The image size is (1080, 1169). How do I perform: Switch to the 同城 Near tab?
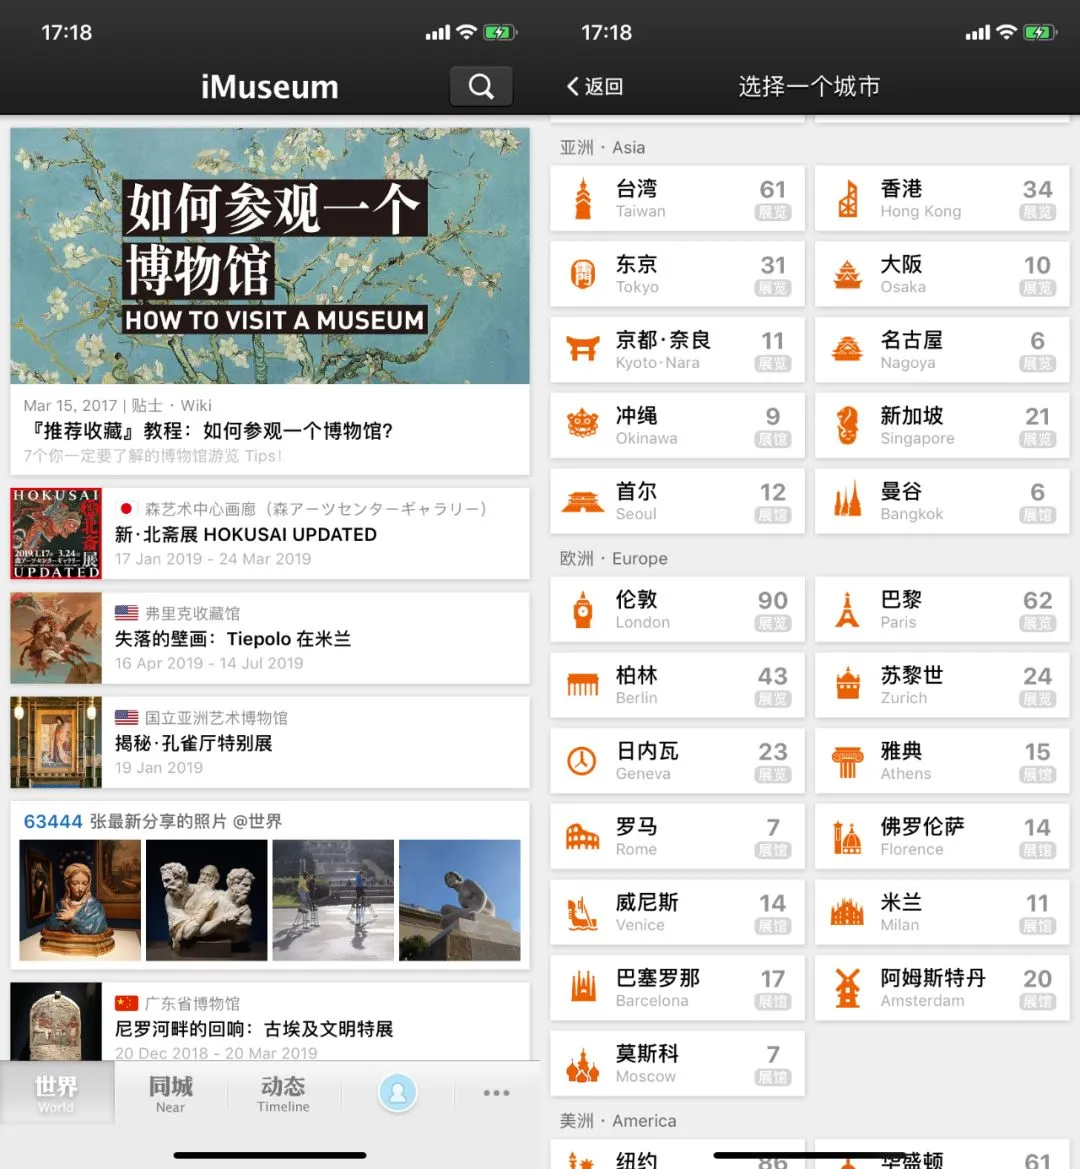(171, 1093)
